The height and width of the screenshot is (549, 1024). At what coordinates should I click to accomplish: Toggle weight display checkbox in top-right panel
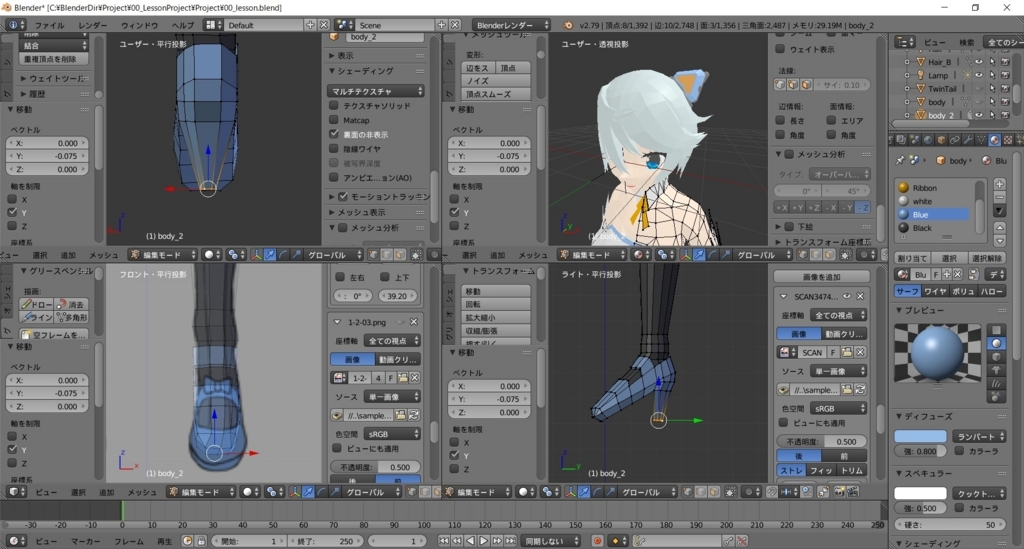pos(780,48)
